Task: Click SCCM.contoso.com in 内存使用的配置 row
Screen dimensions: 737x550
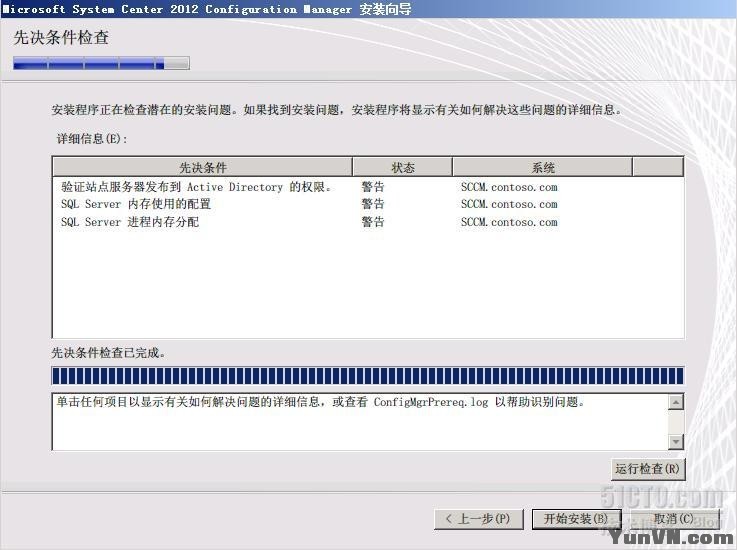Action: click(509, 204)
